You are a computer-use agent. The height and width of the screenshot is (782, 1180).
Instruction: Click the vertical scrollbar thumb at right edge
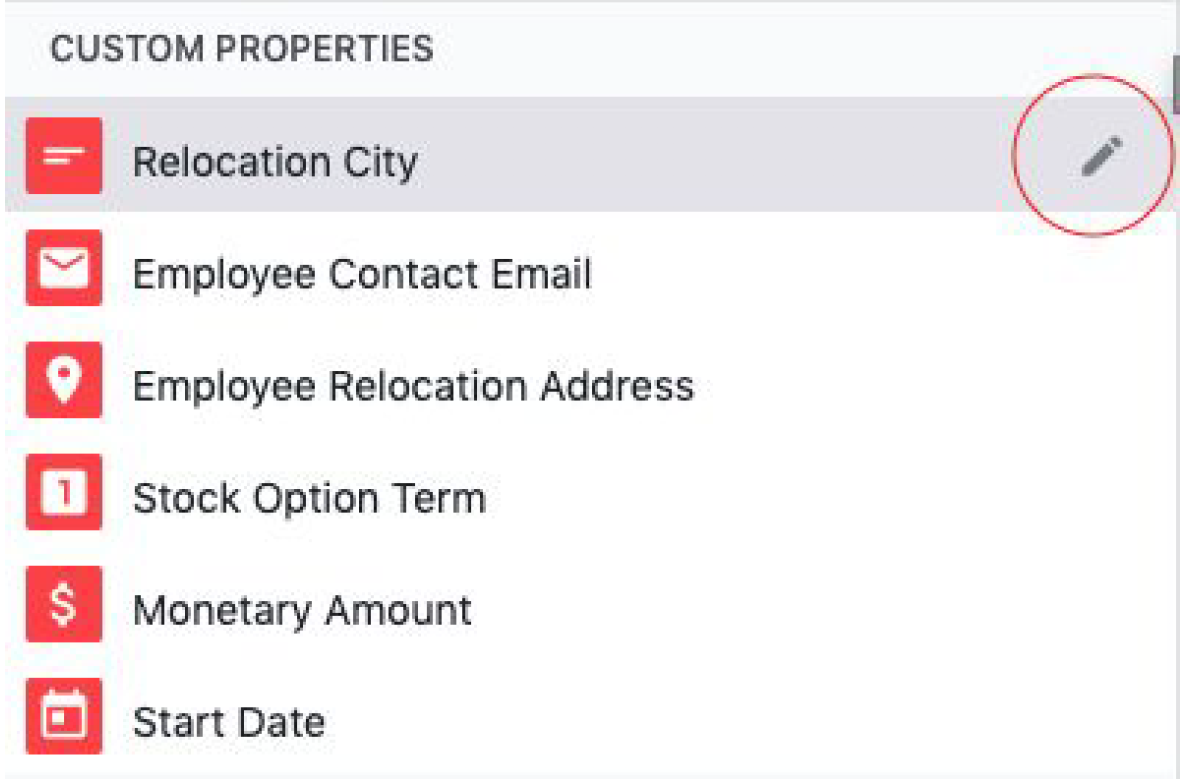coord(1175,84)
